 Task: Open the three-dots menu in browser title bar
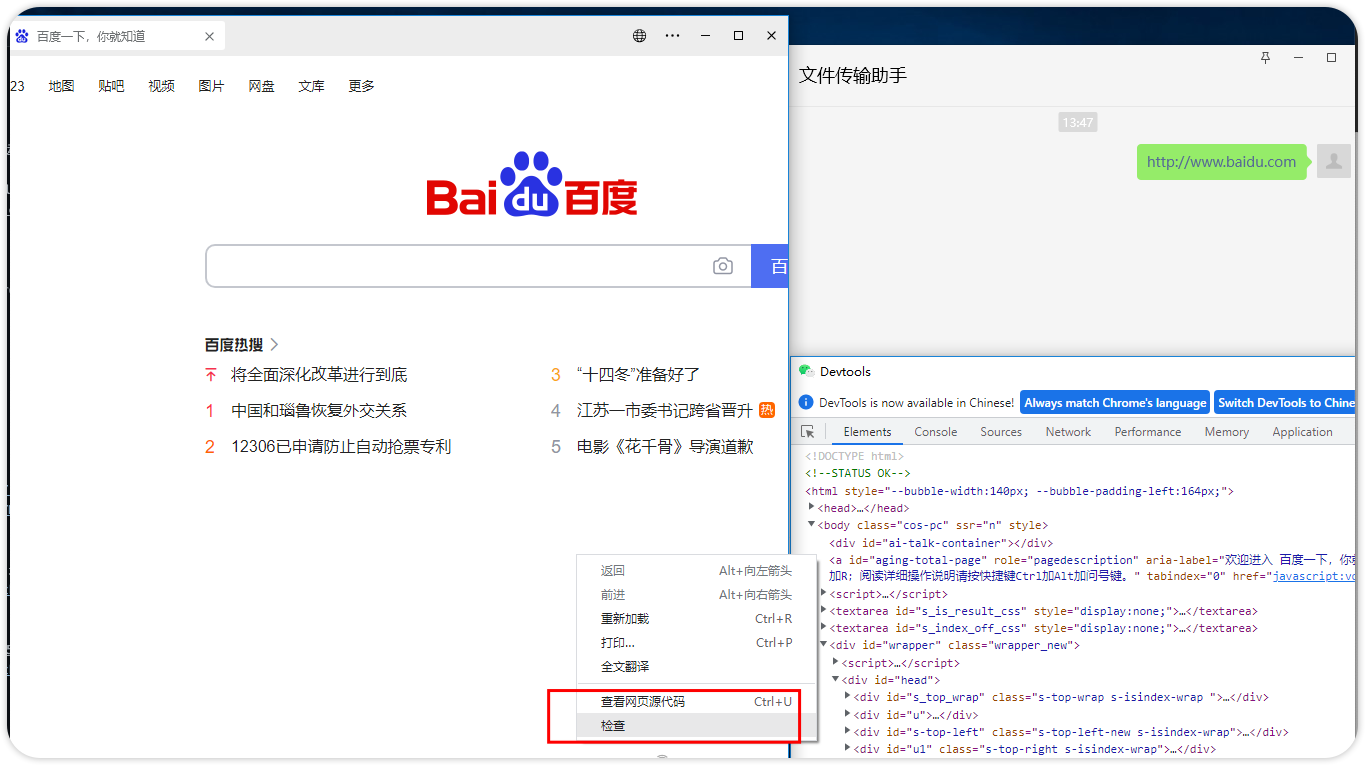pos(673,36)
